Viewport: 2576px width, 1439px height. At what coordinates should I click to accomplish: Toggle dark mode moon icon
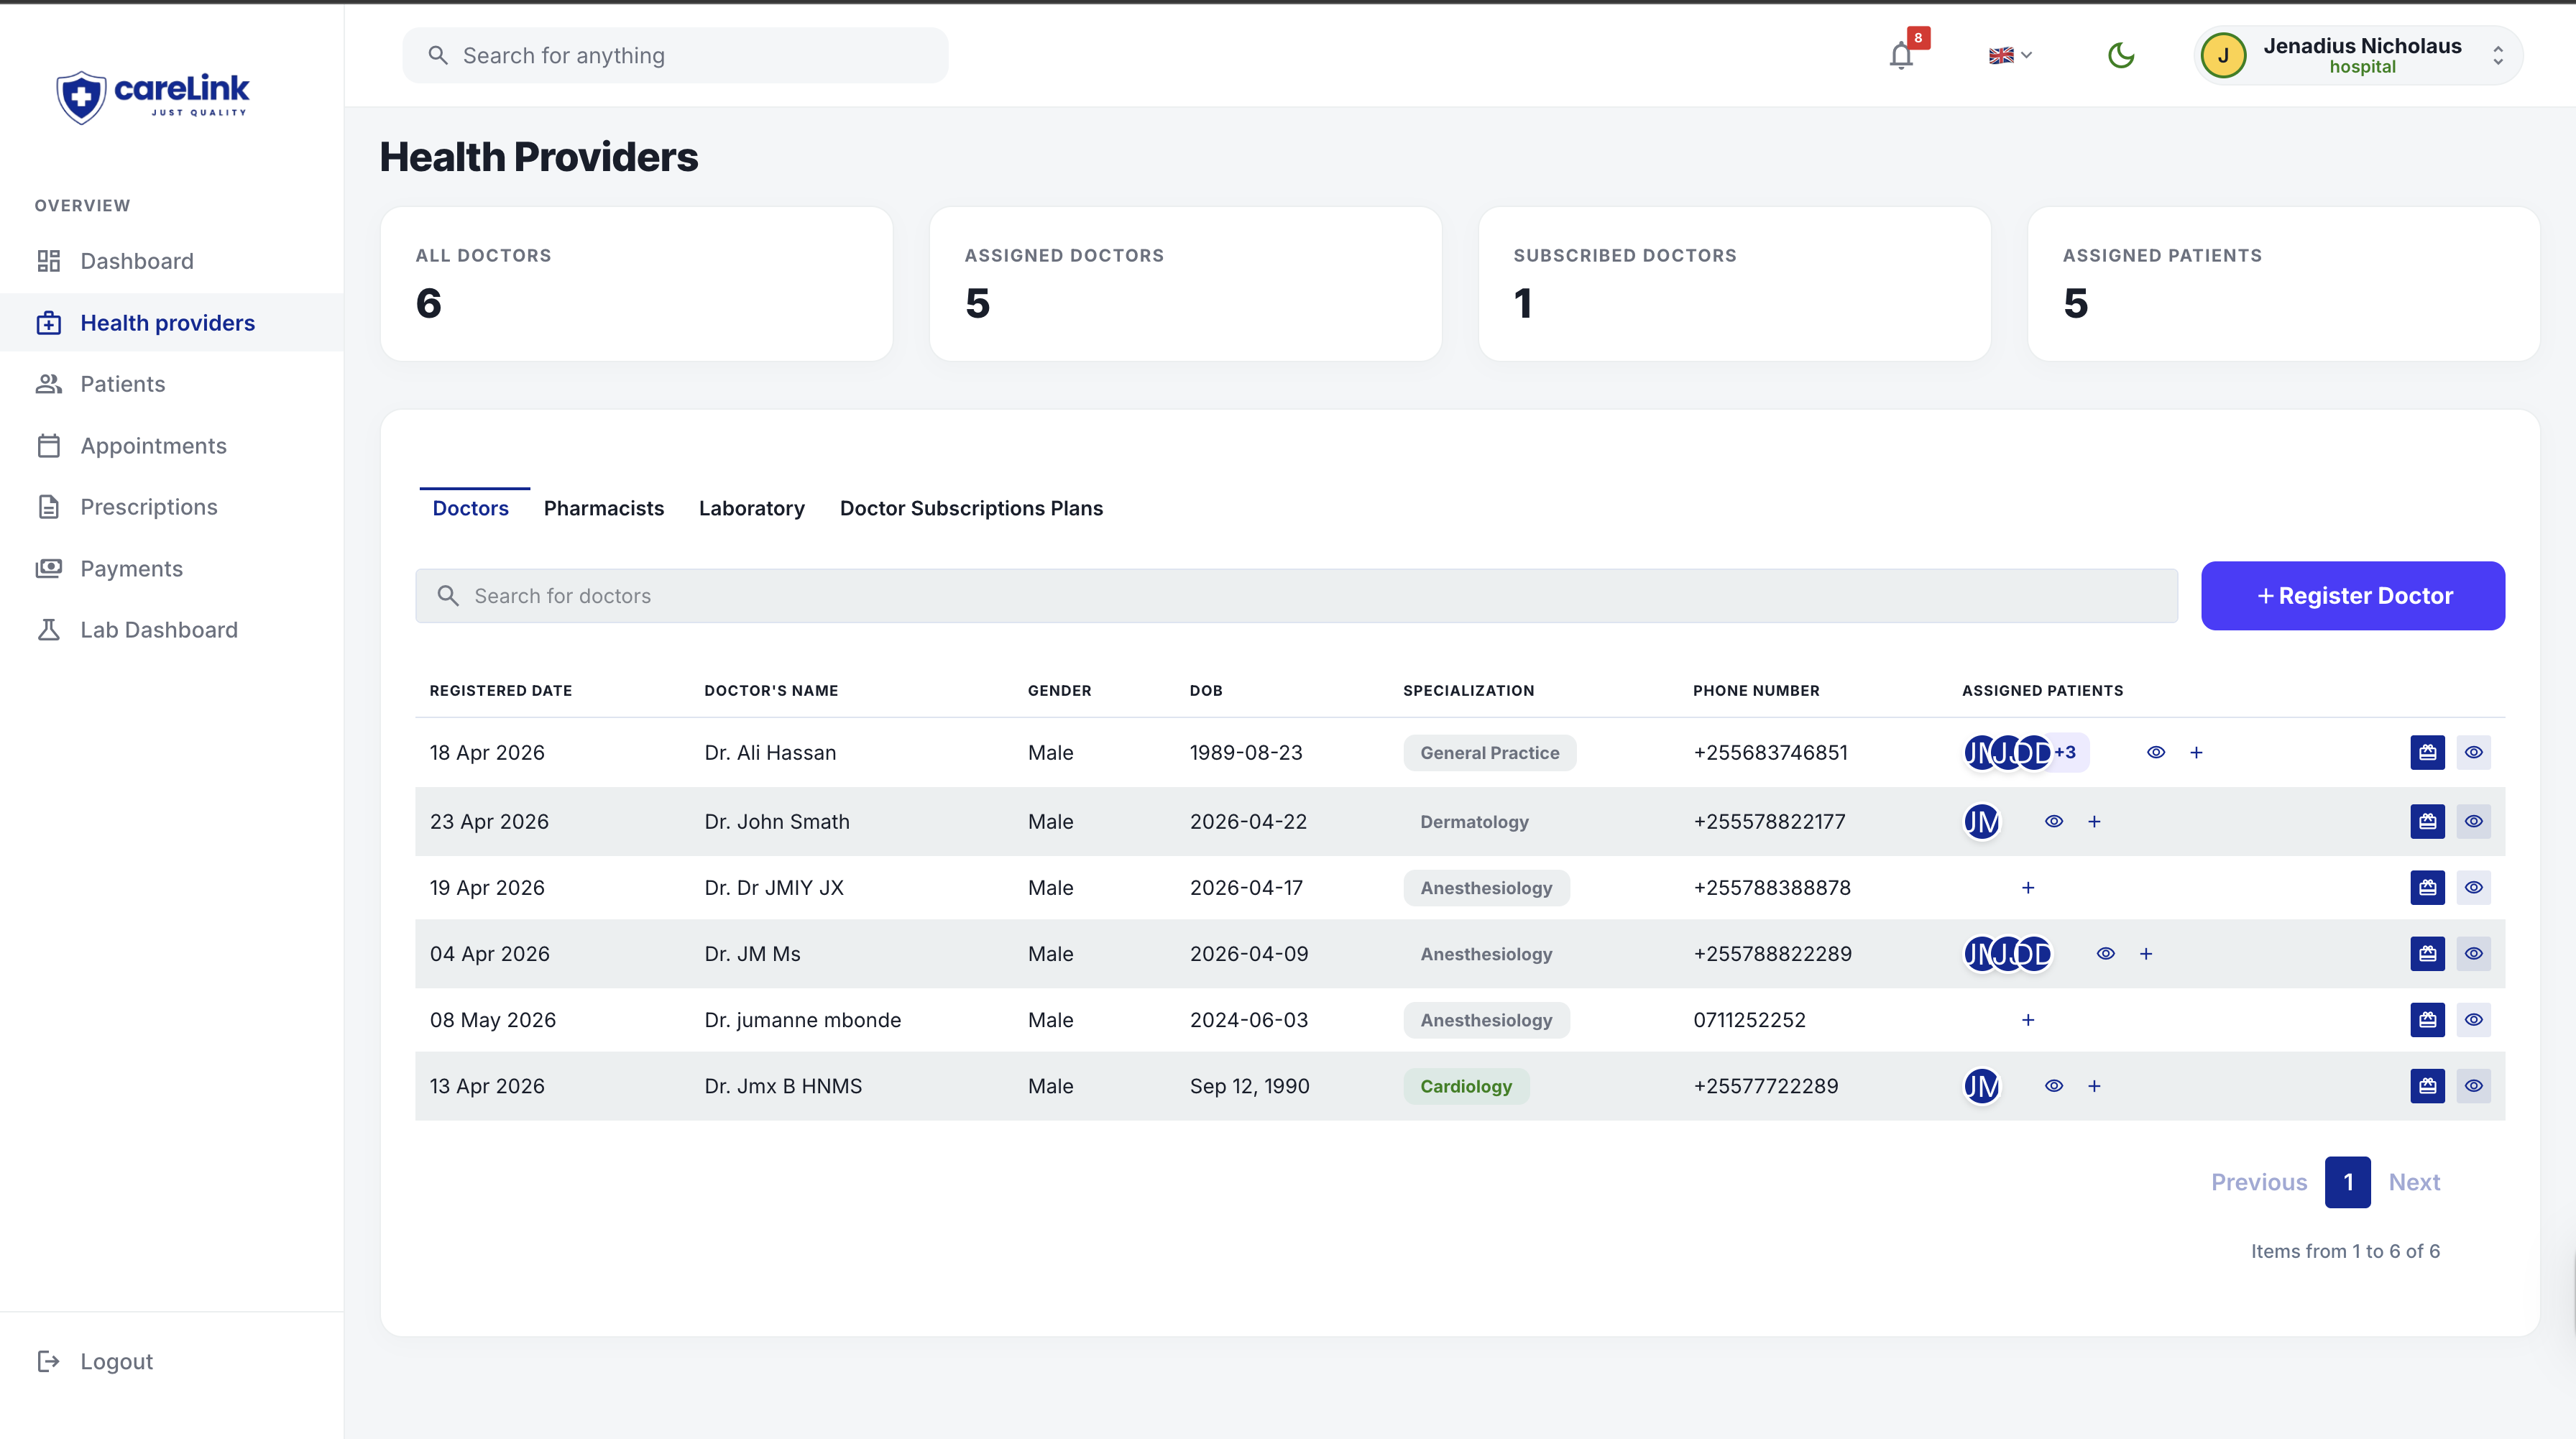[x=2120, y=55]
